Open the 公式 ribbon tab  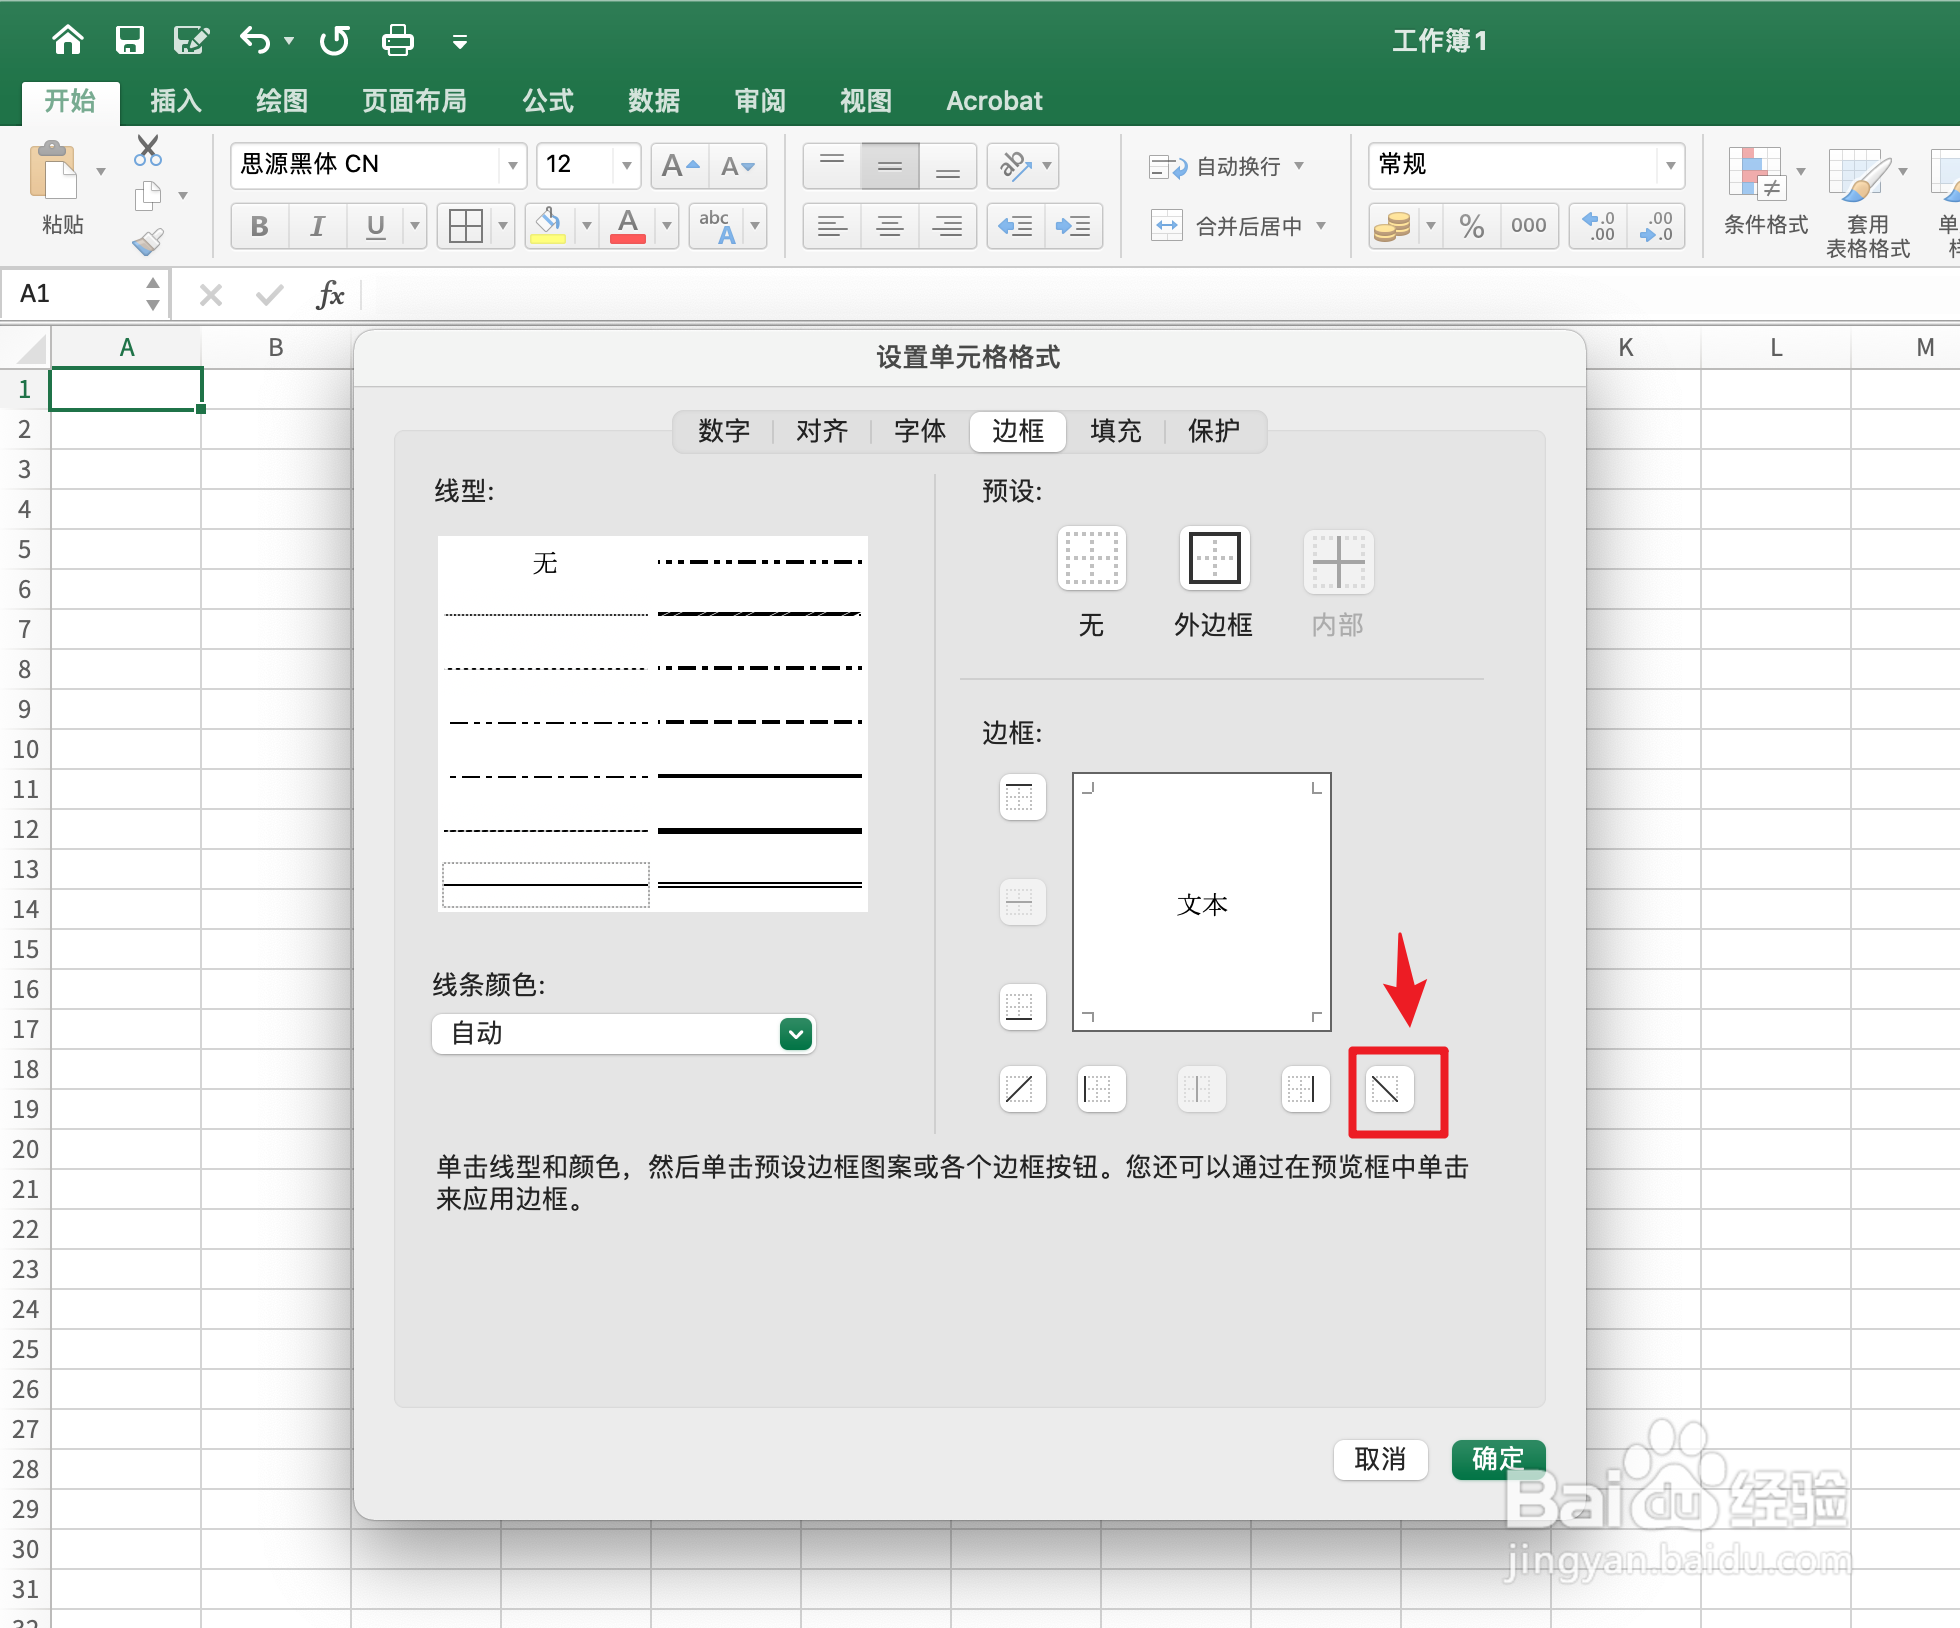(546, 100)
